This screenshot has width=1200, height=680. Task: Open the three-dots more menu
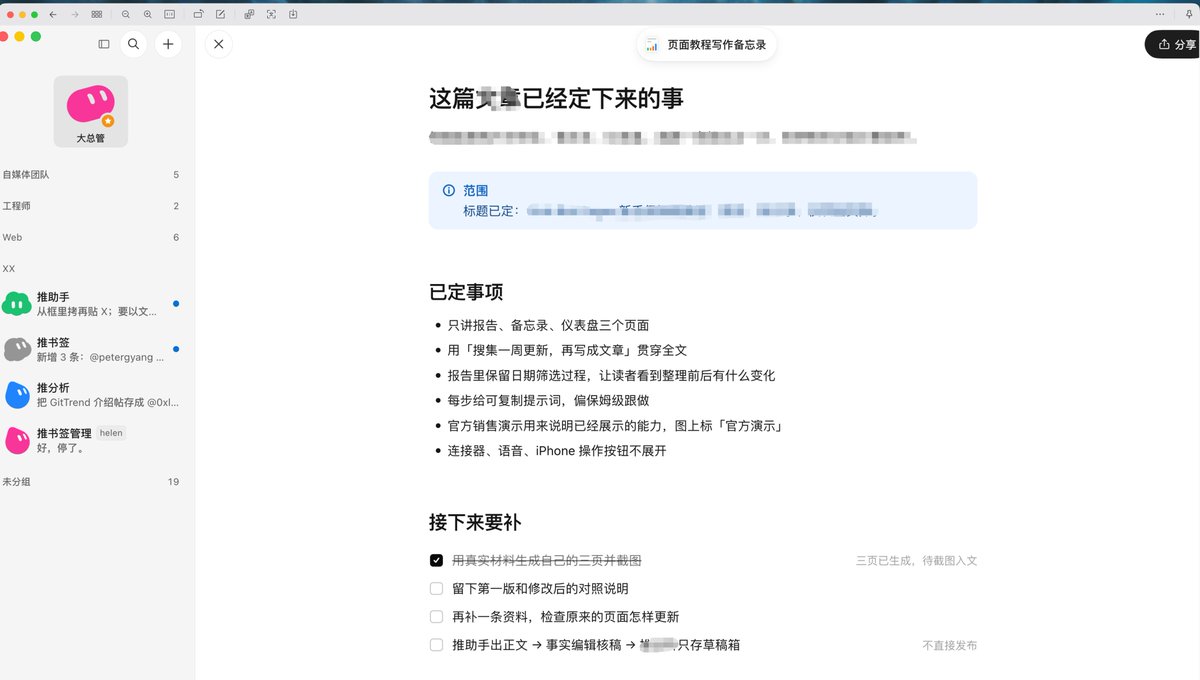[1160, 15]
